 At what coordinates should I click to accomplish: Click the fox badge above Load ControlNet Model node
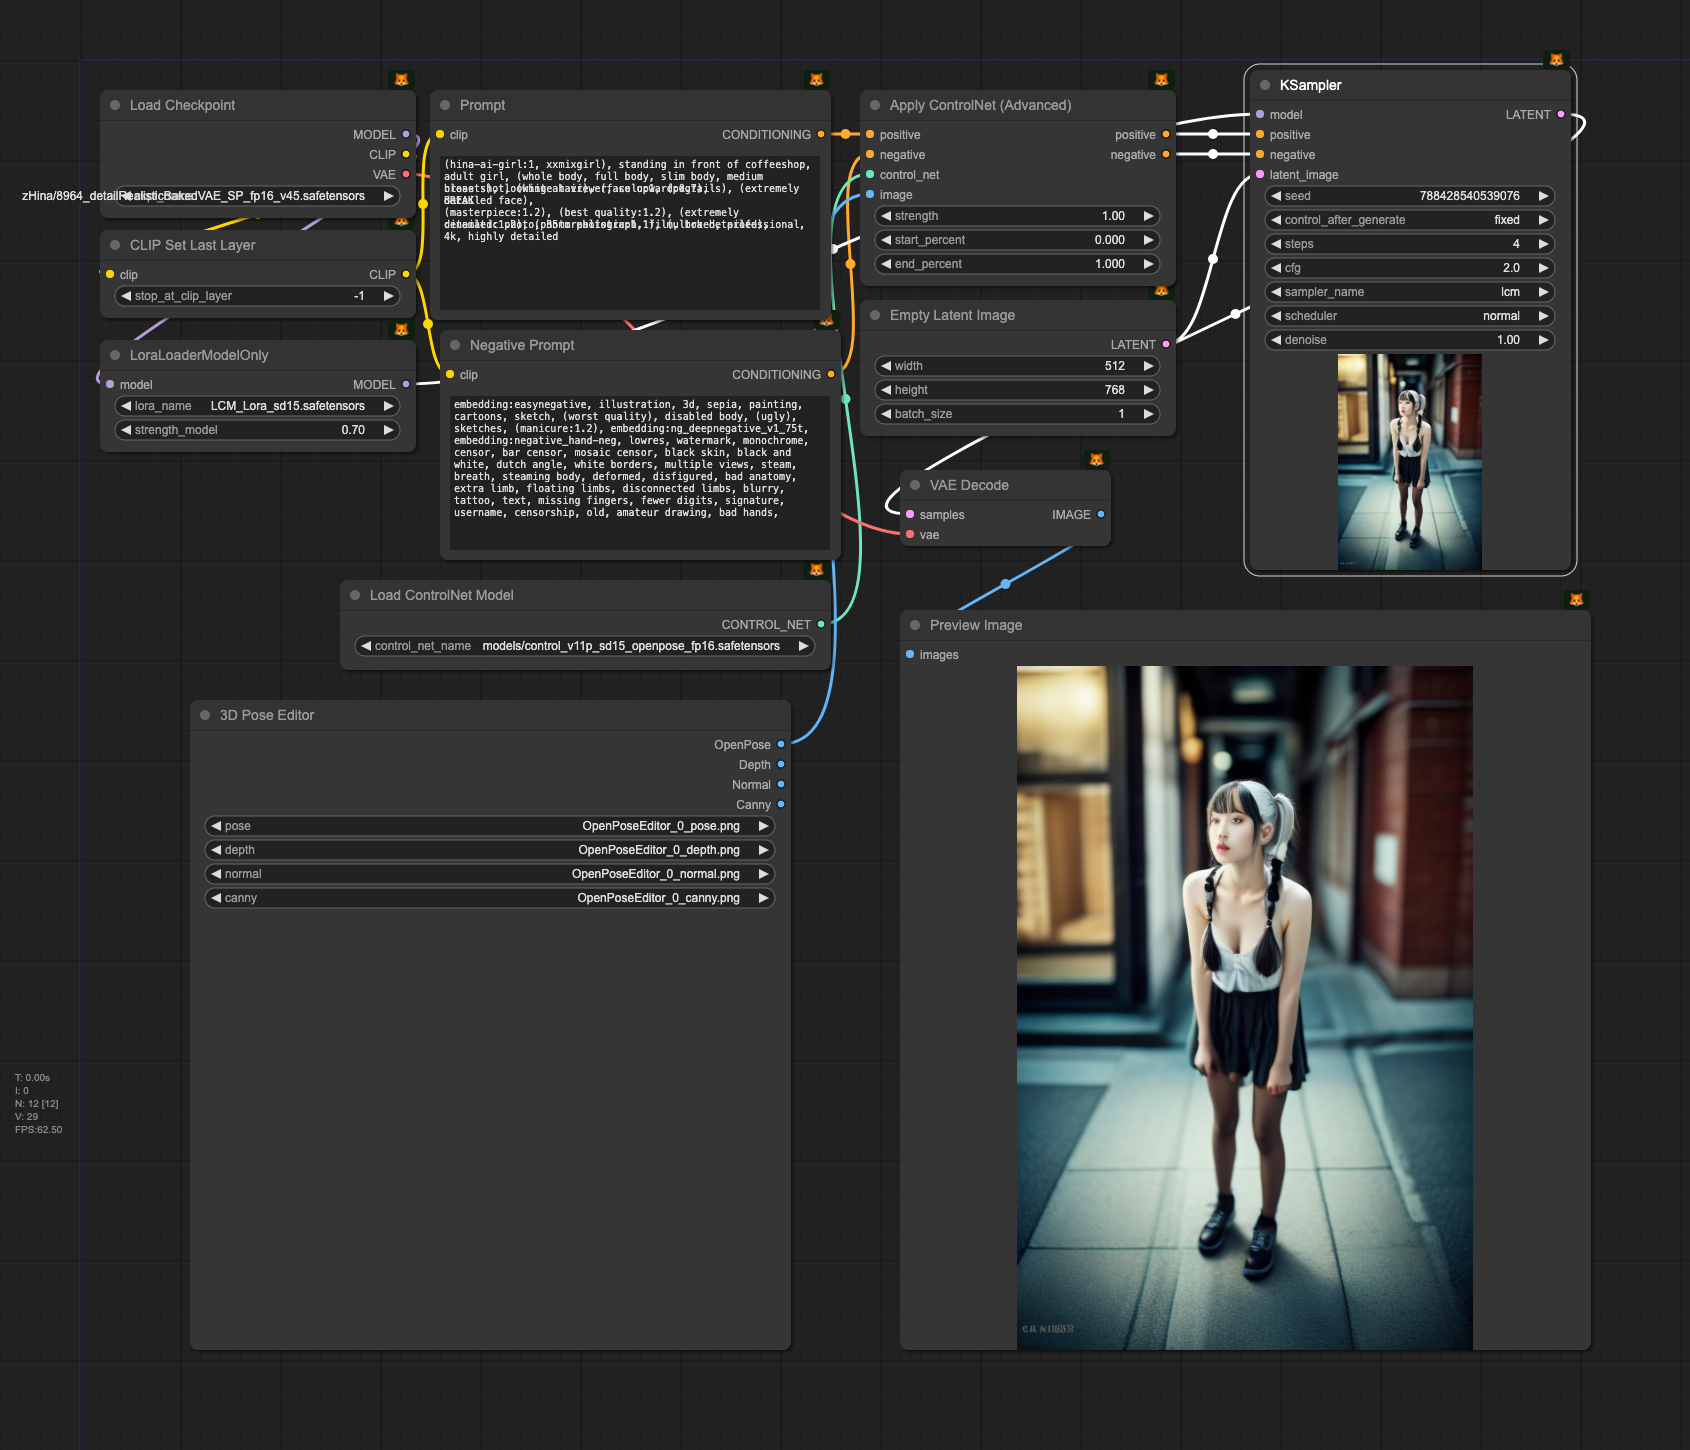pyautogui.click(x=816, y=570)
